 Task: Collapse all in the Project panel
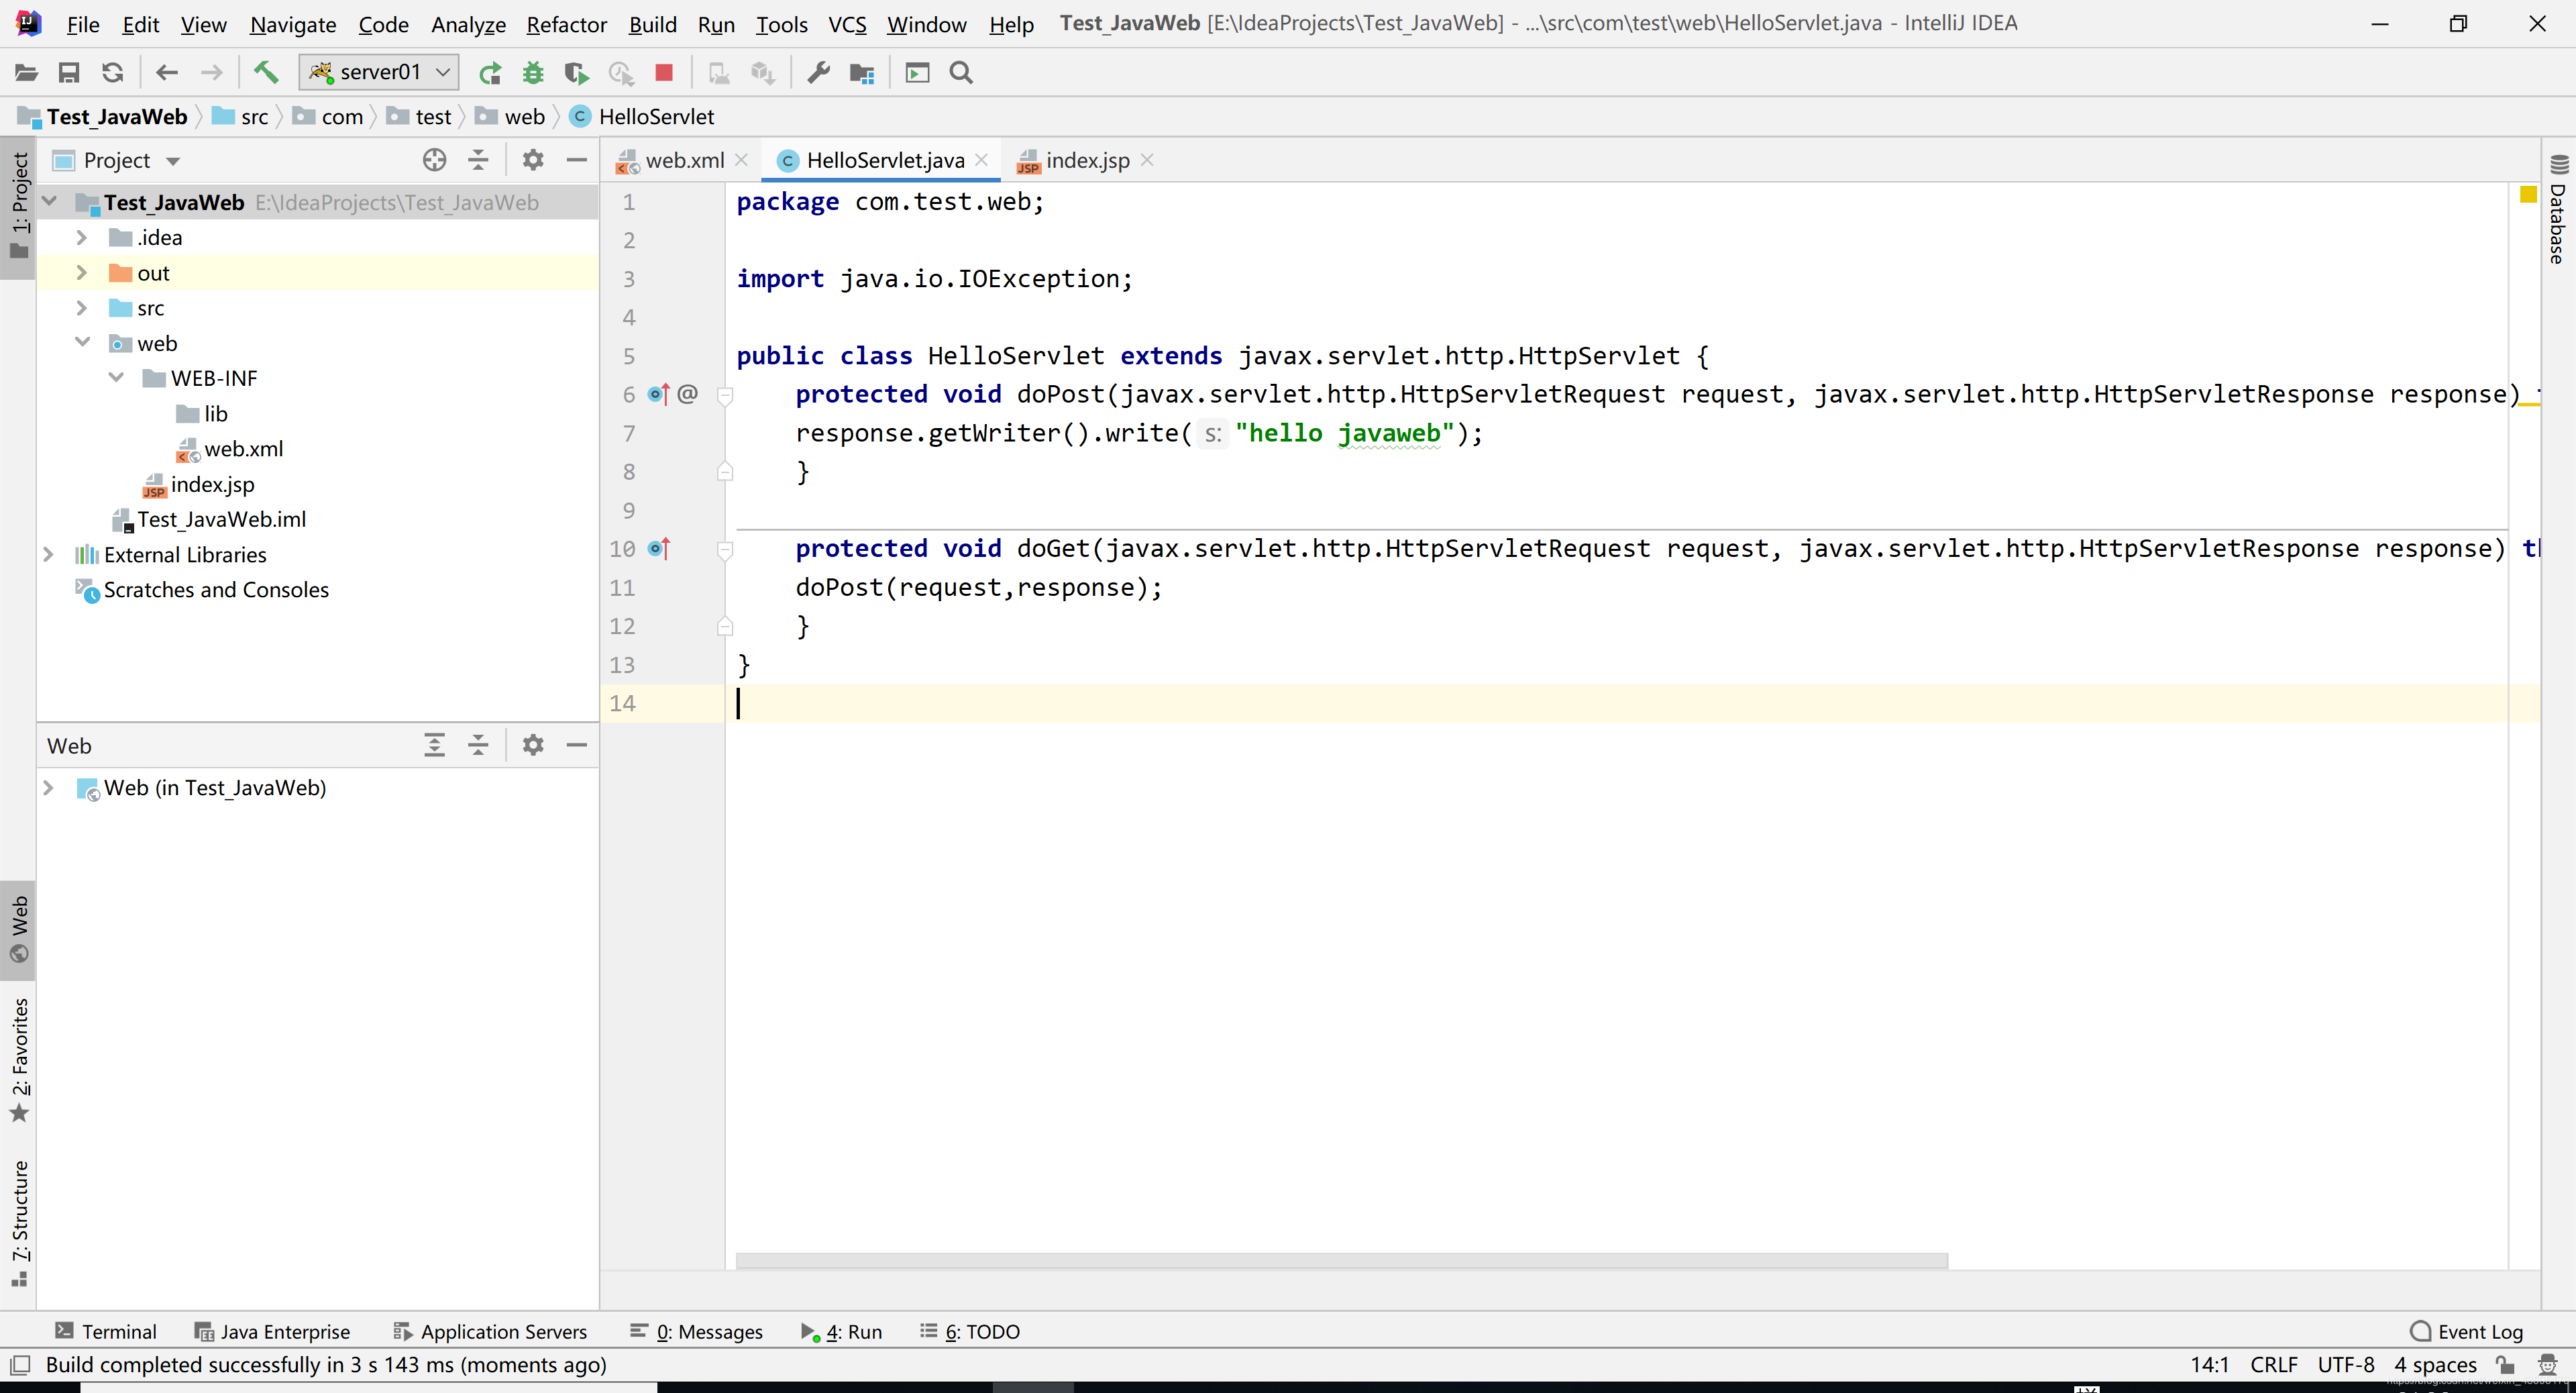pos(478,160)
